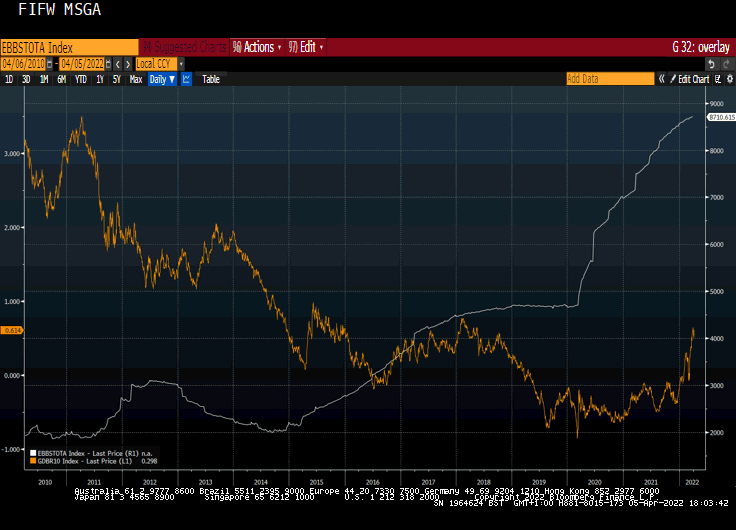This screenshot has width=736, height=530.
Task: Click the FIFW MSGA header text
Action: [x=60, y=9]
